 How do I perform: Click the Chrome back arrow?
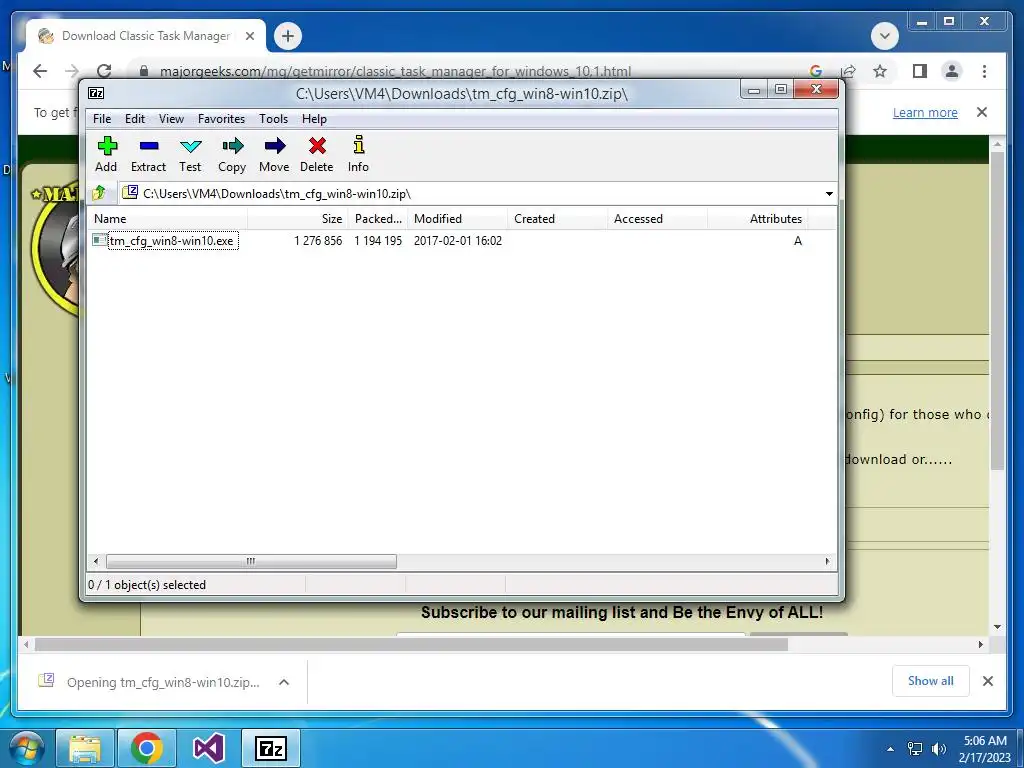(x=40, y=71)
